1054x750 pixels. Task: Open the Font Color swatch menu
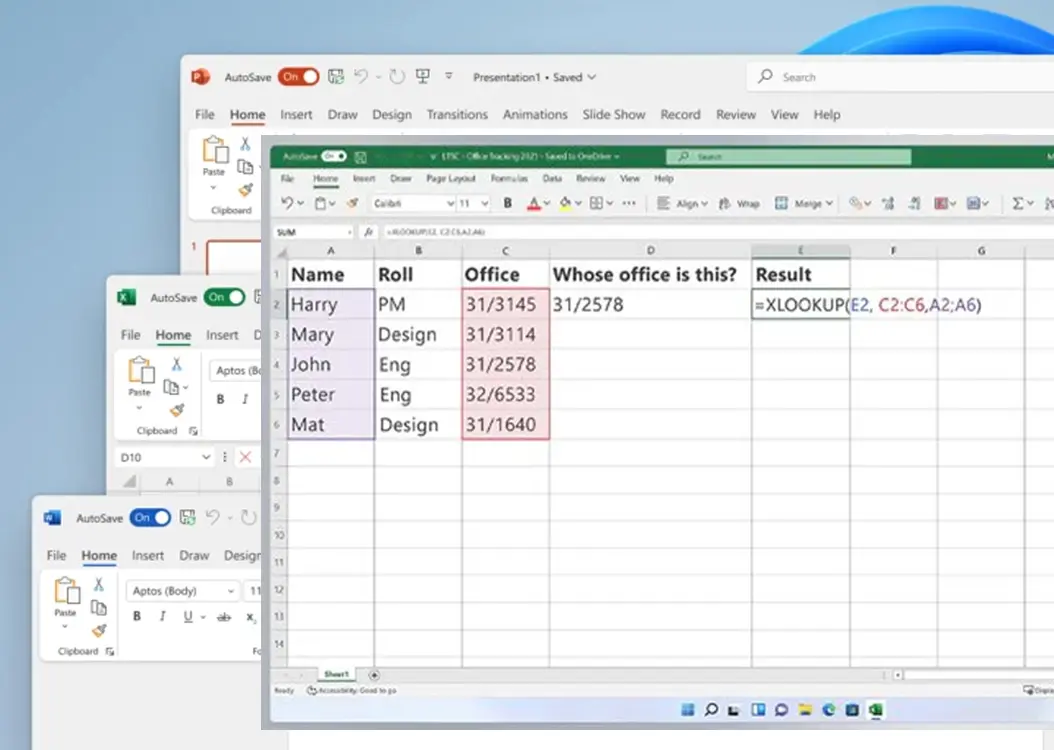(534, 203)
